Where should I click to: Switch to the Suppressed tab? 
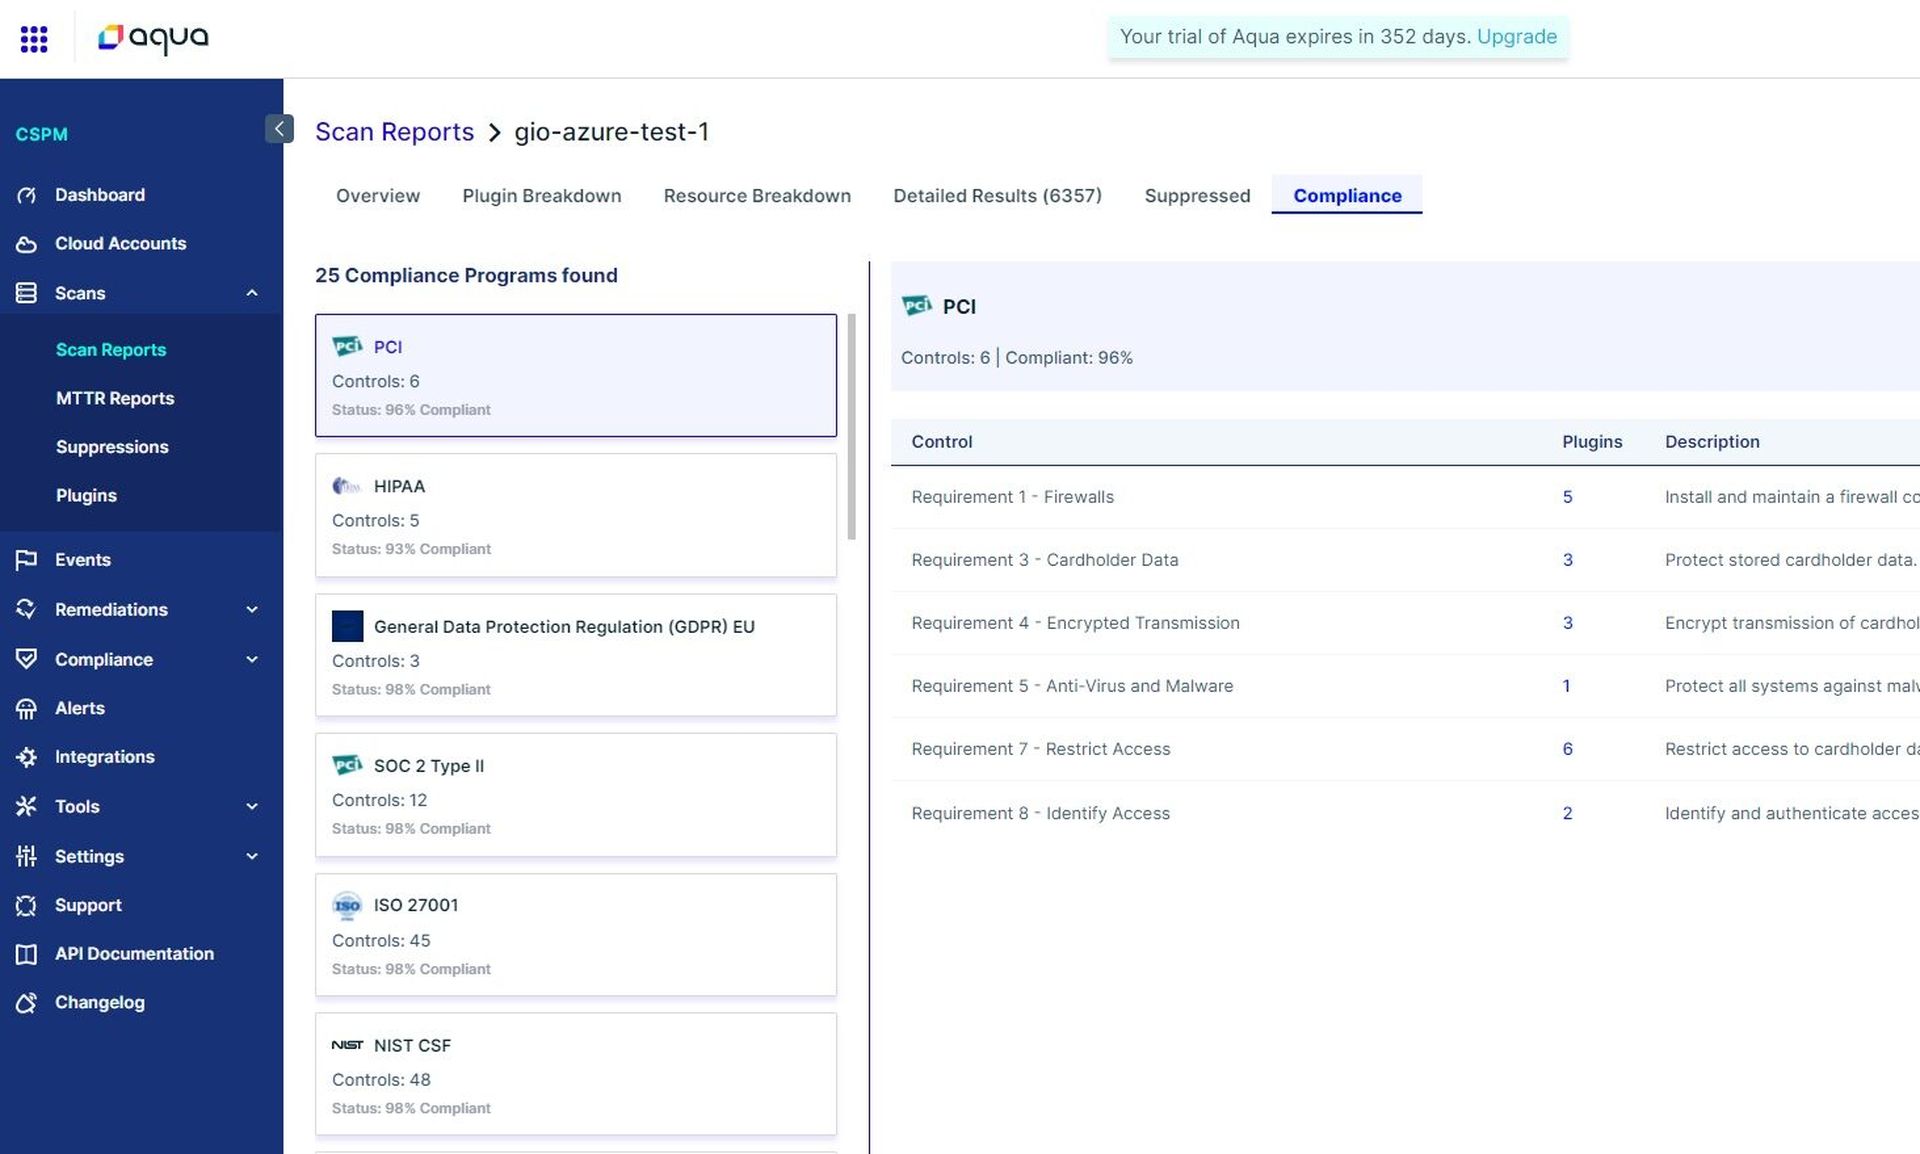pos(1197,196)
